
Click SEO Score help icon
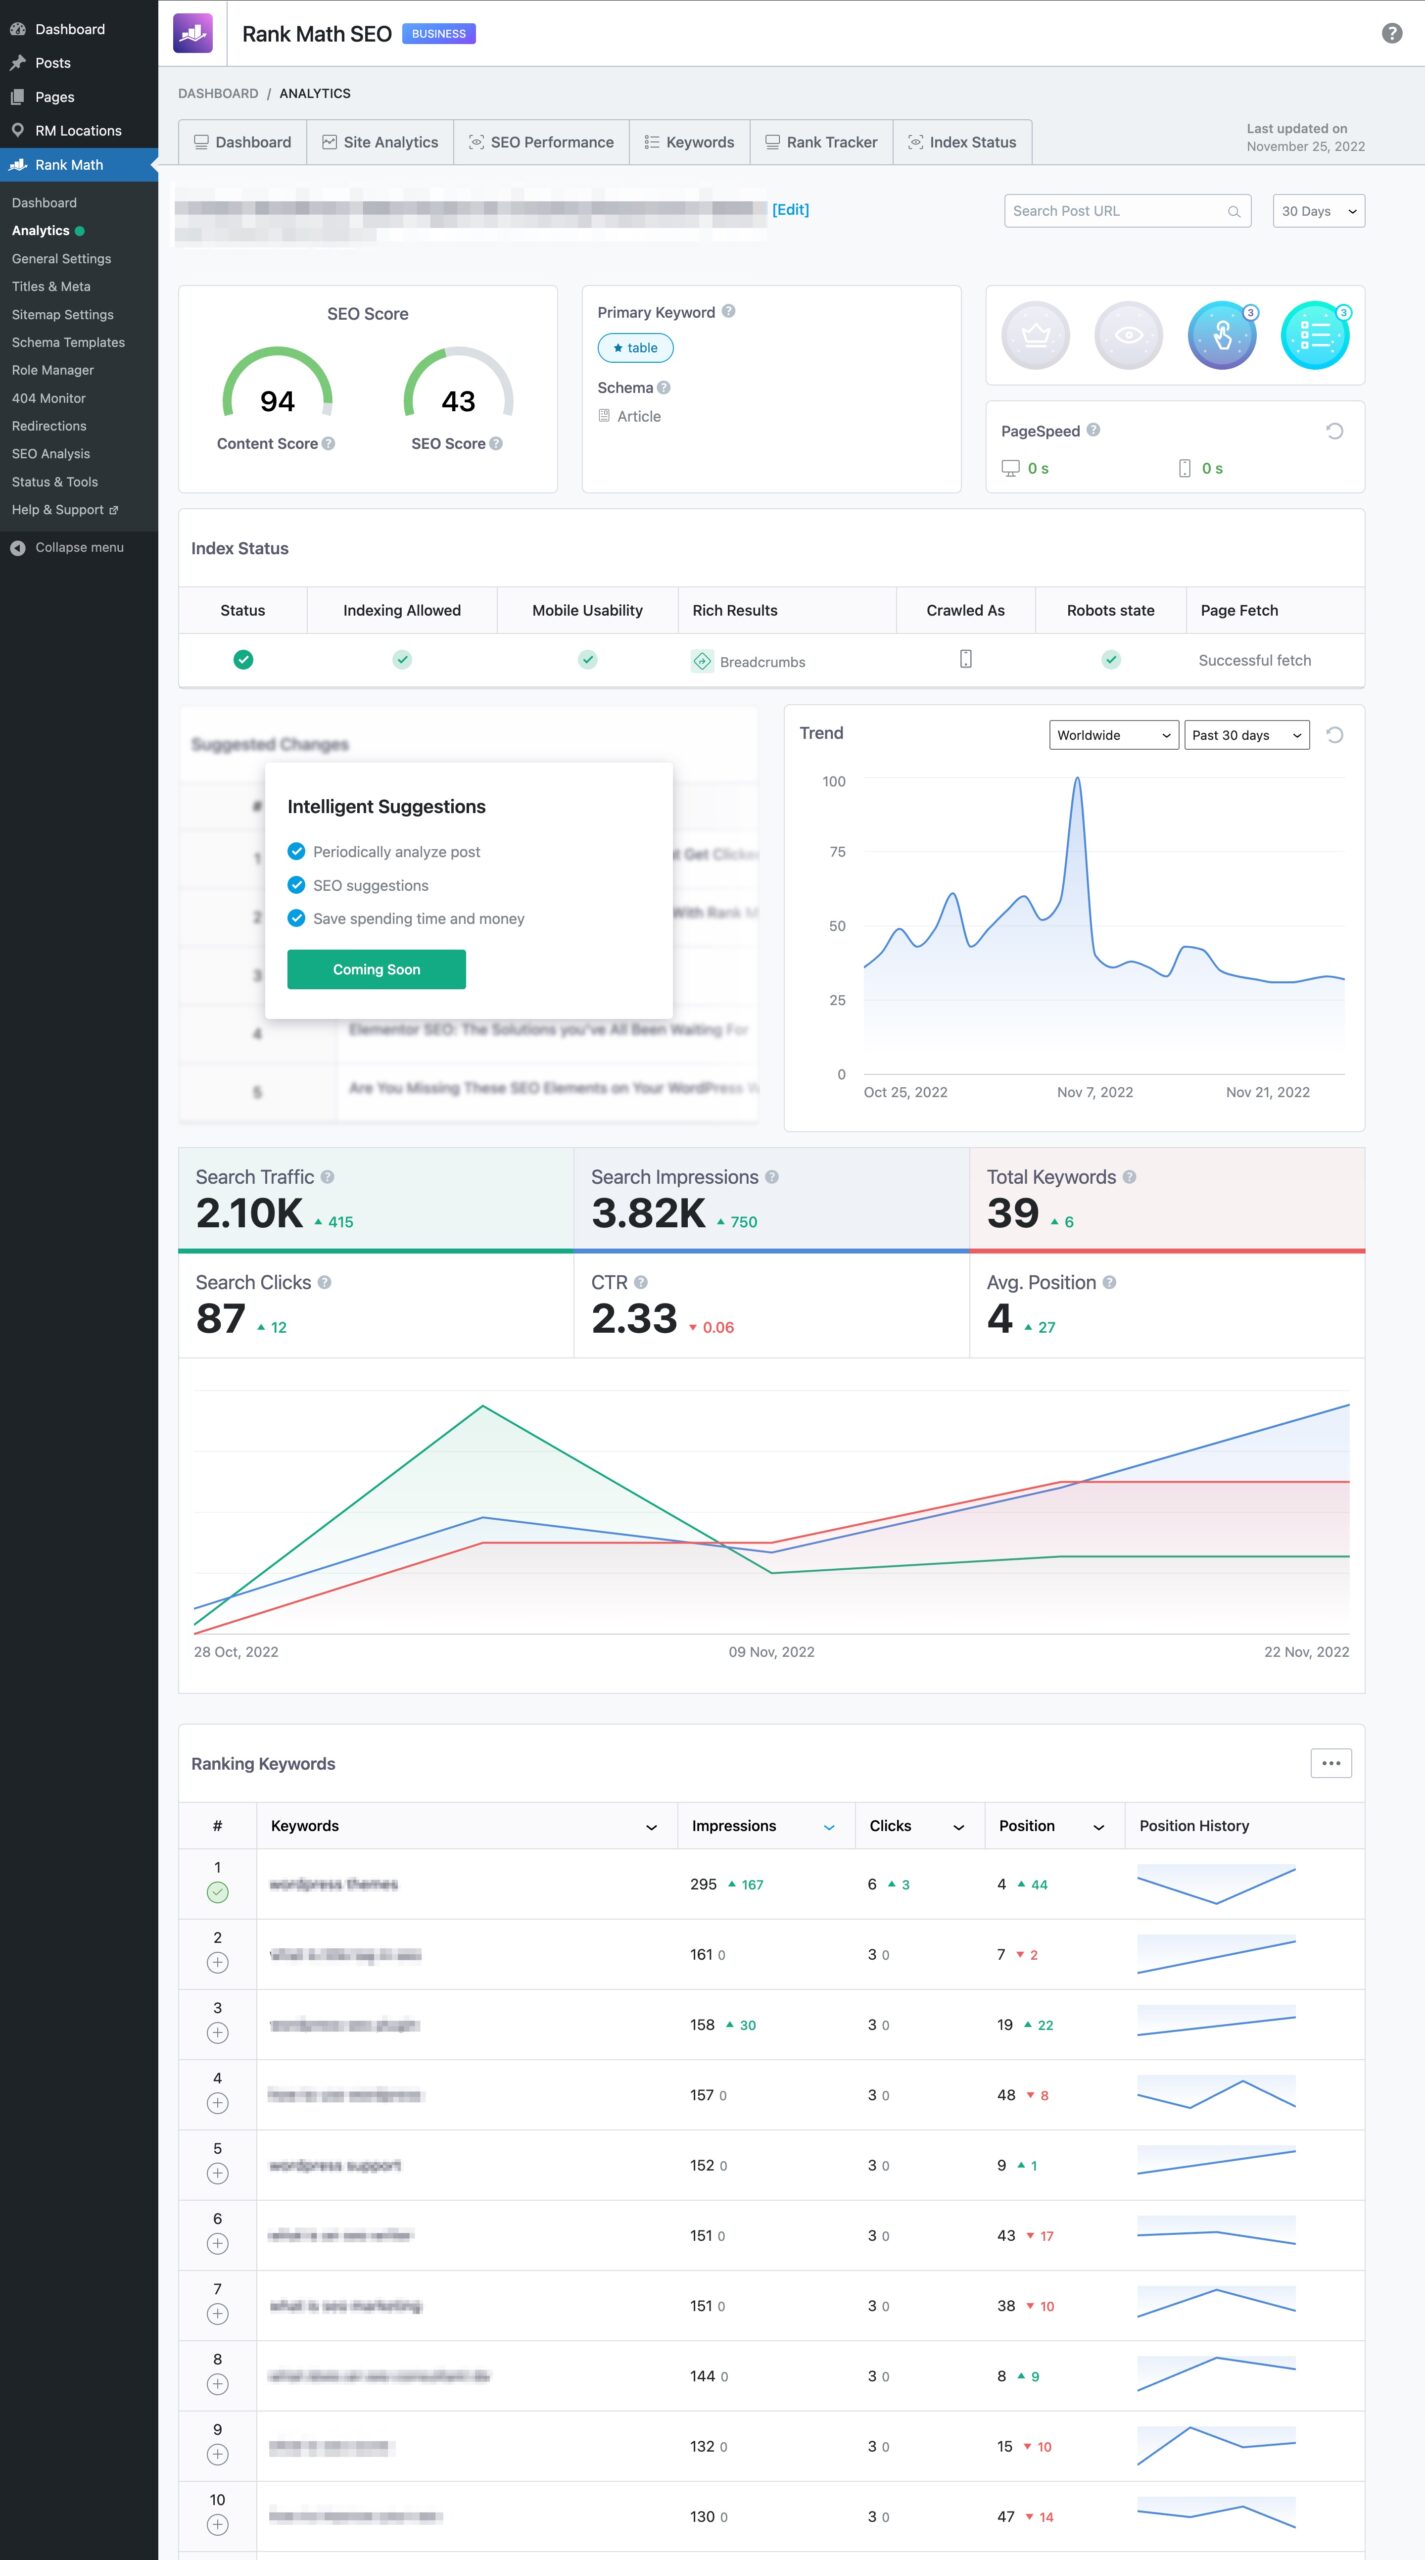click(x=496, y=443)
